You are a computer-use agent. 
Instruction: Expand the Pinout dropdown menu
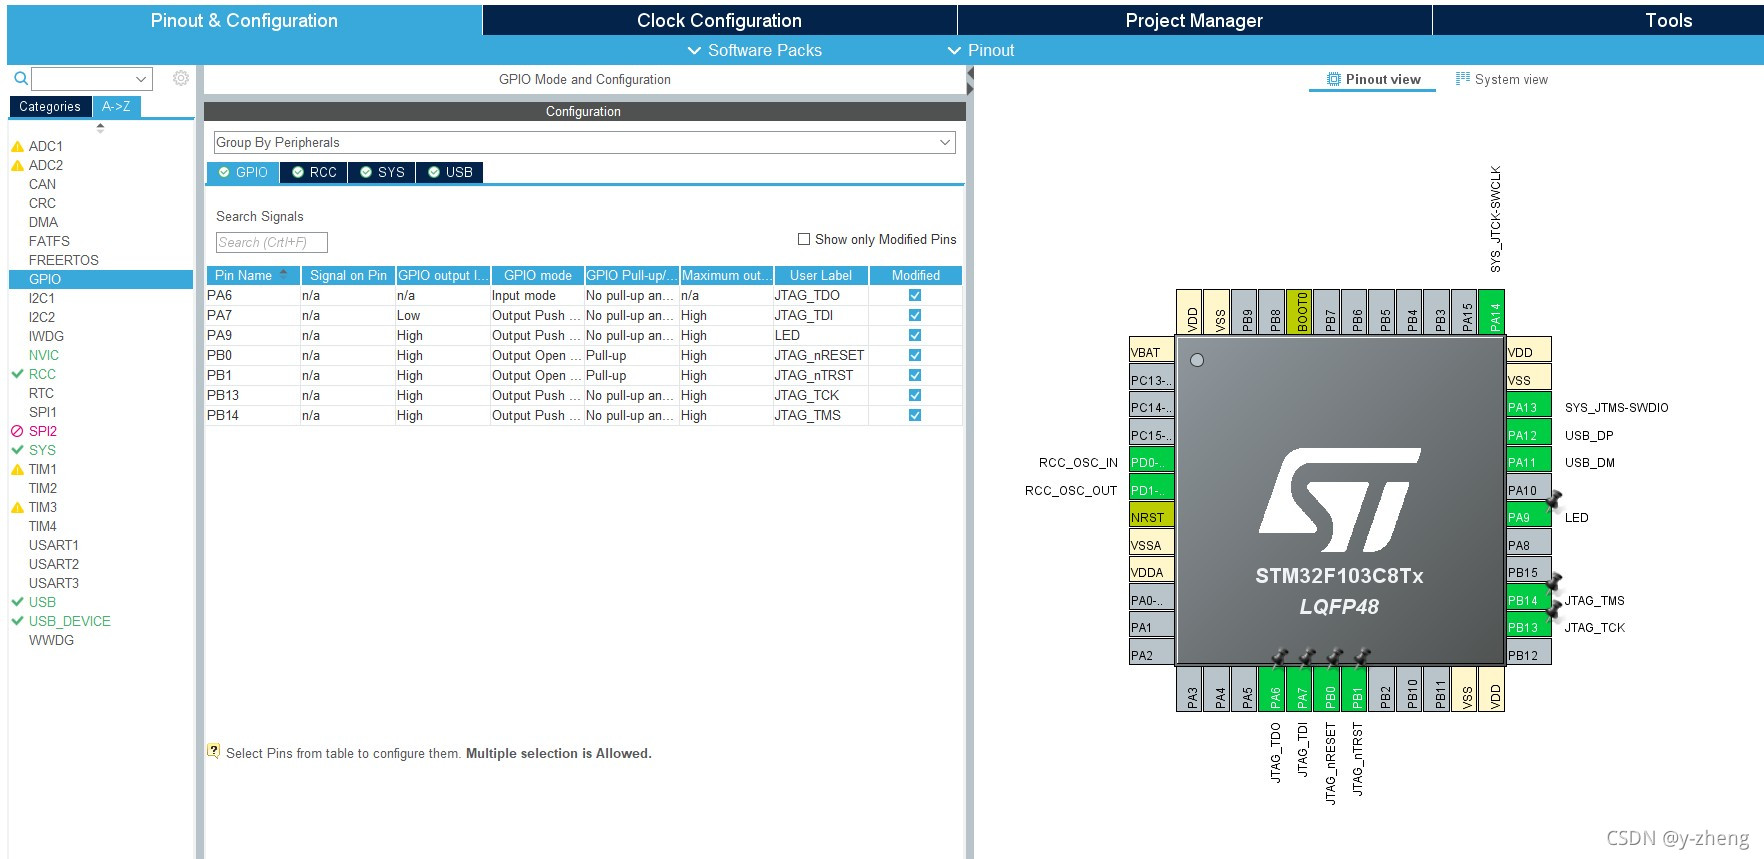point(981,50)
